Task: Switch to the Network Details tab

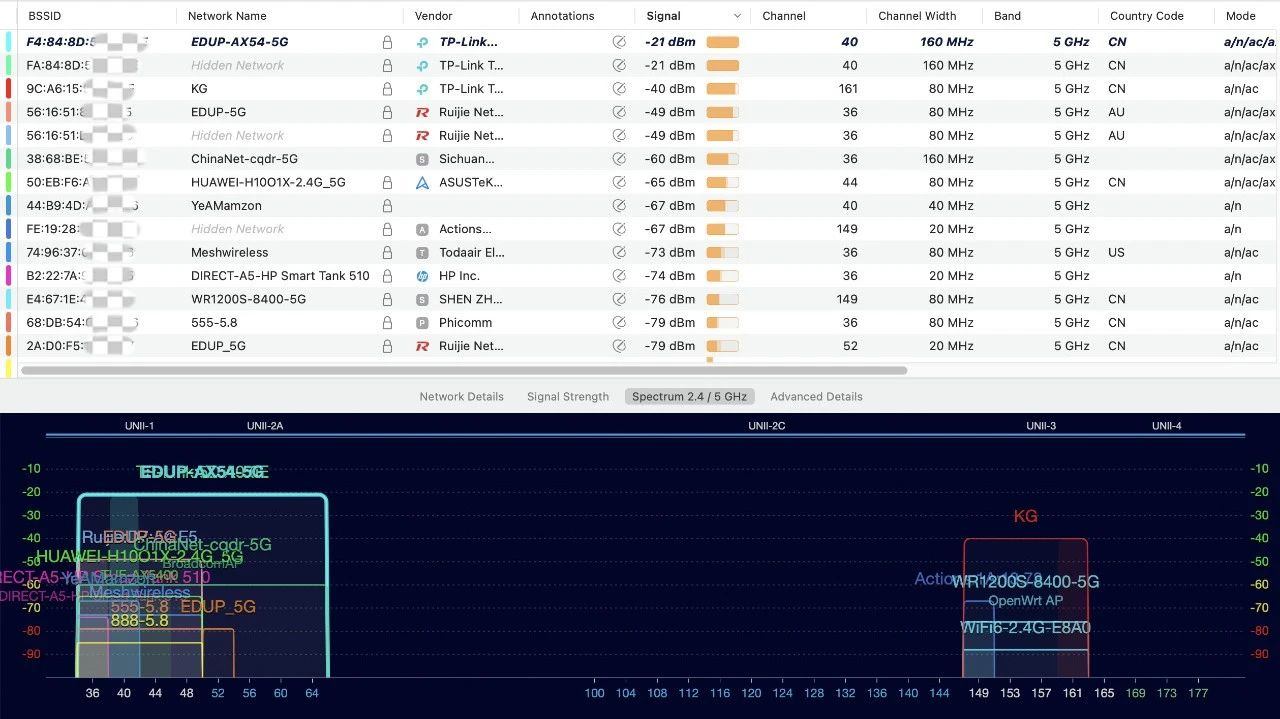Action: (x=461, y=397)
